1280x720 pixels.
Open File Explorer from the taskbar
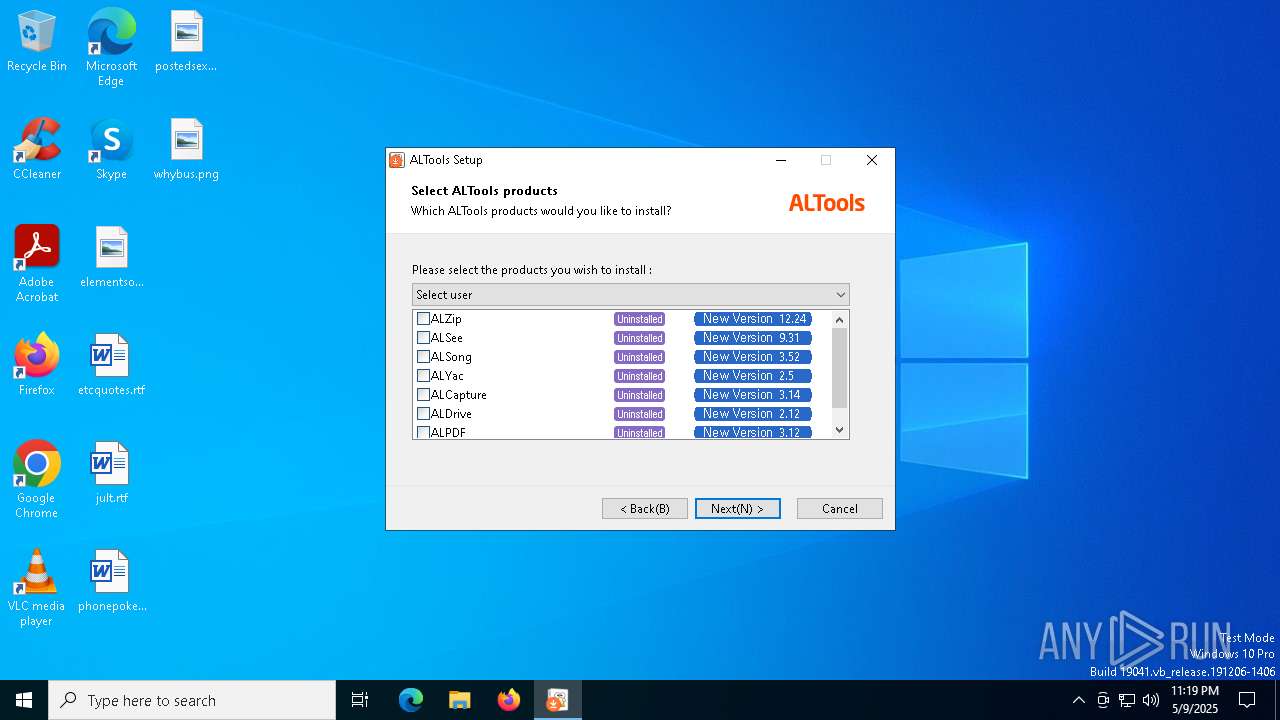pos(460,700)
